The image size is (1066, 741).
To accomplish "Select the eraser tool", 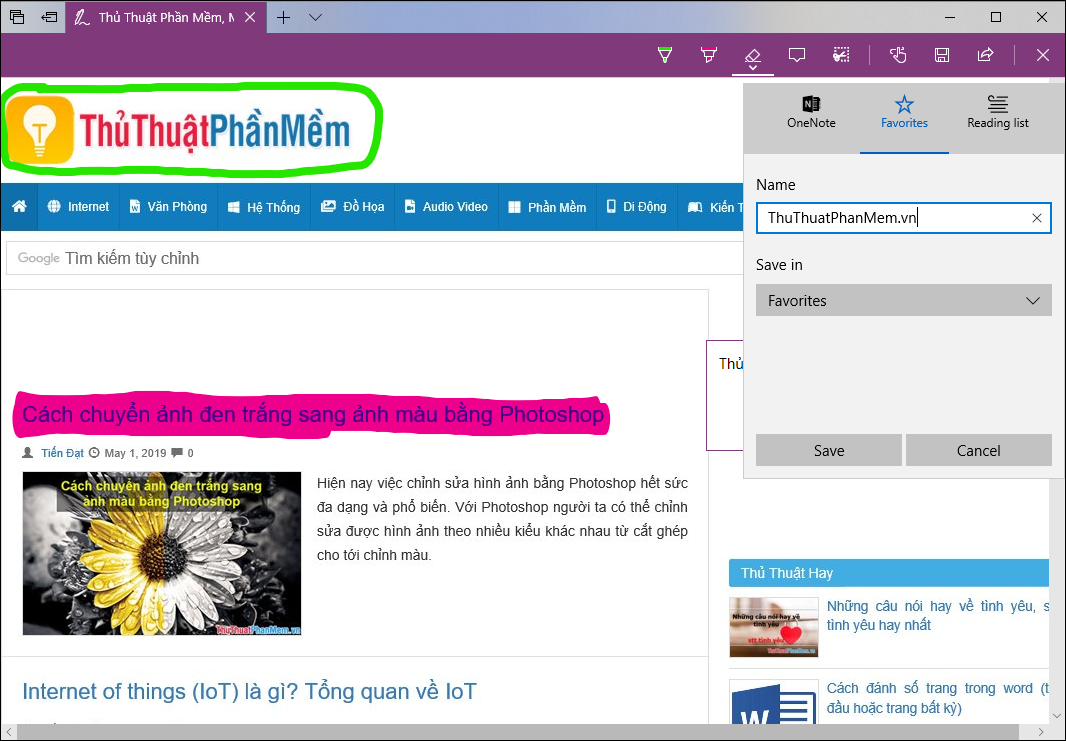I will (x=752, y=55).
